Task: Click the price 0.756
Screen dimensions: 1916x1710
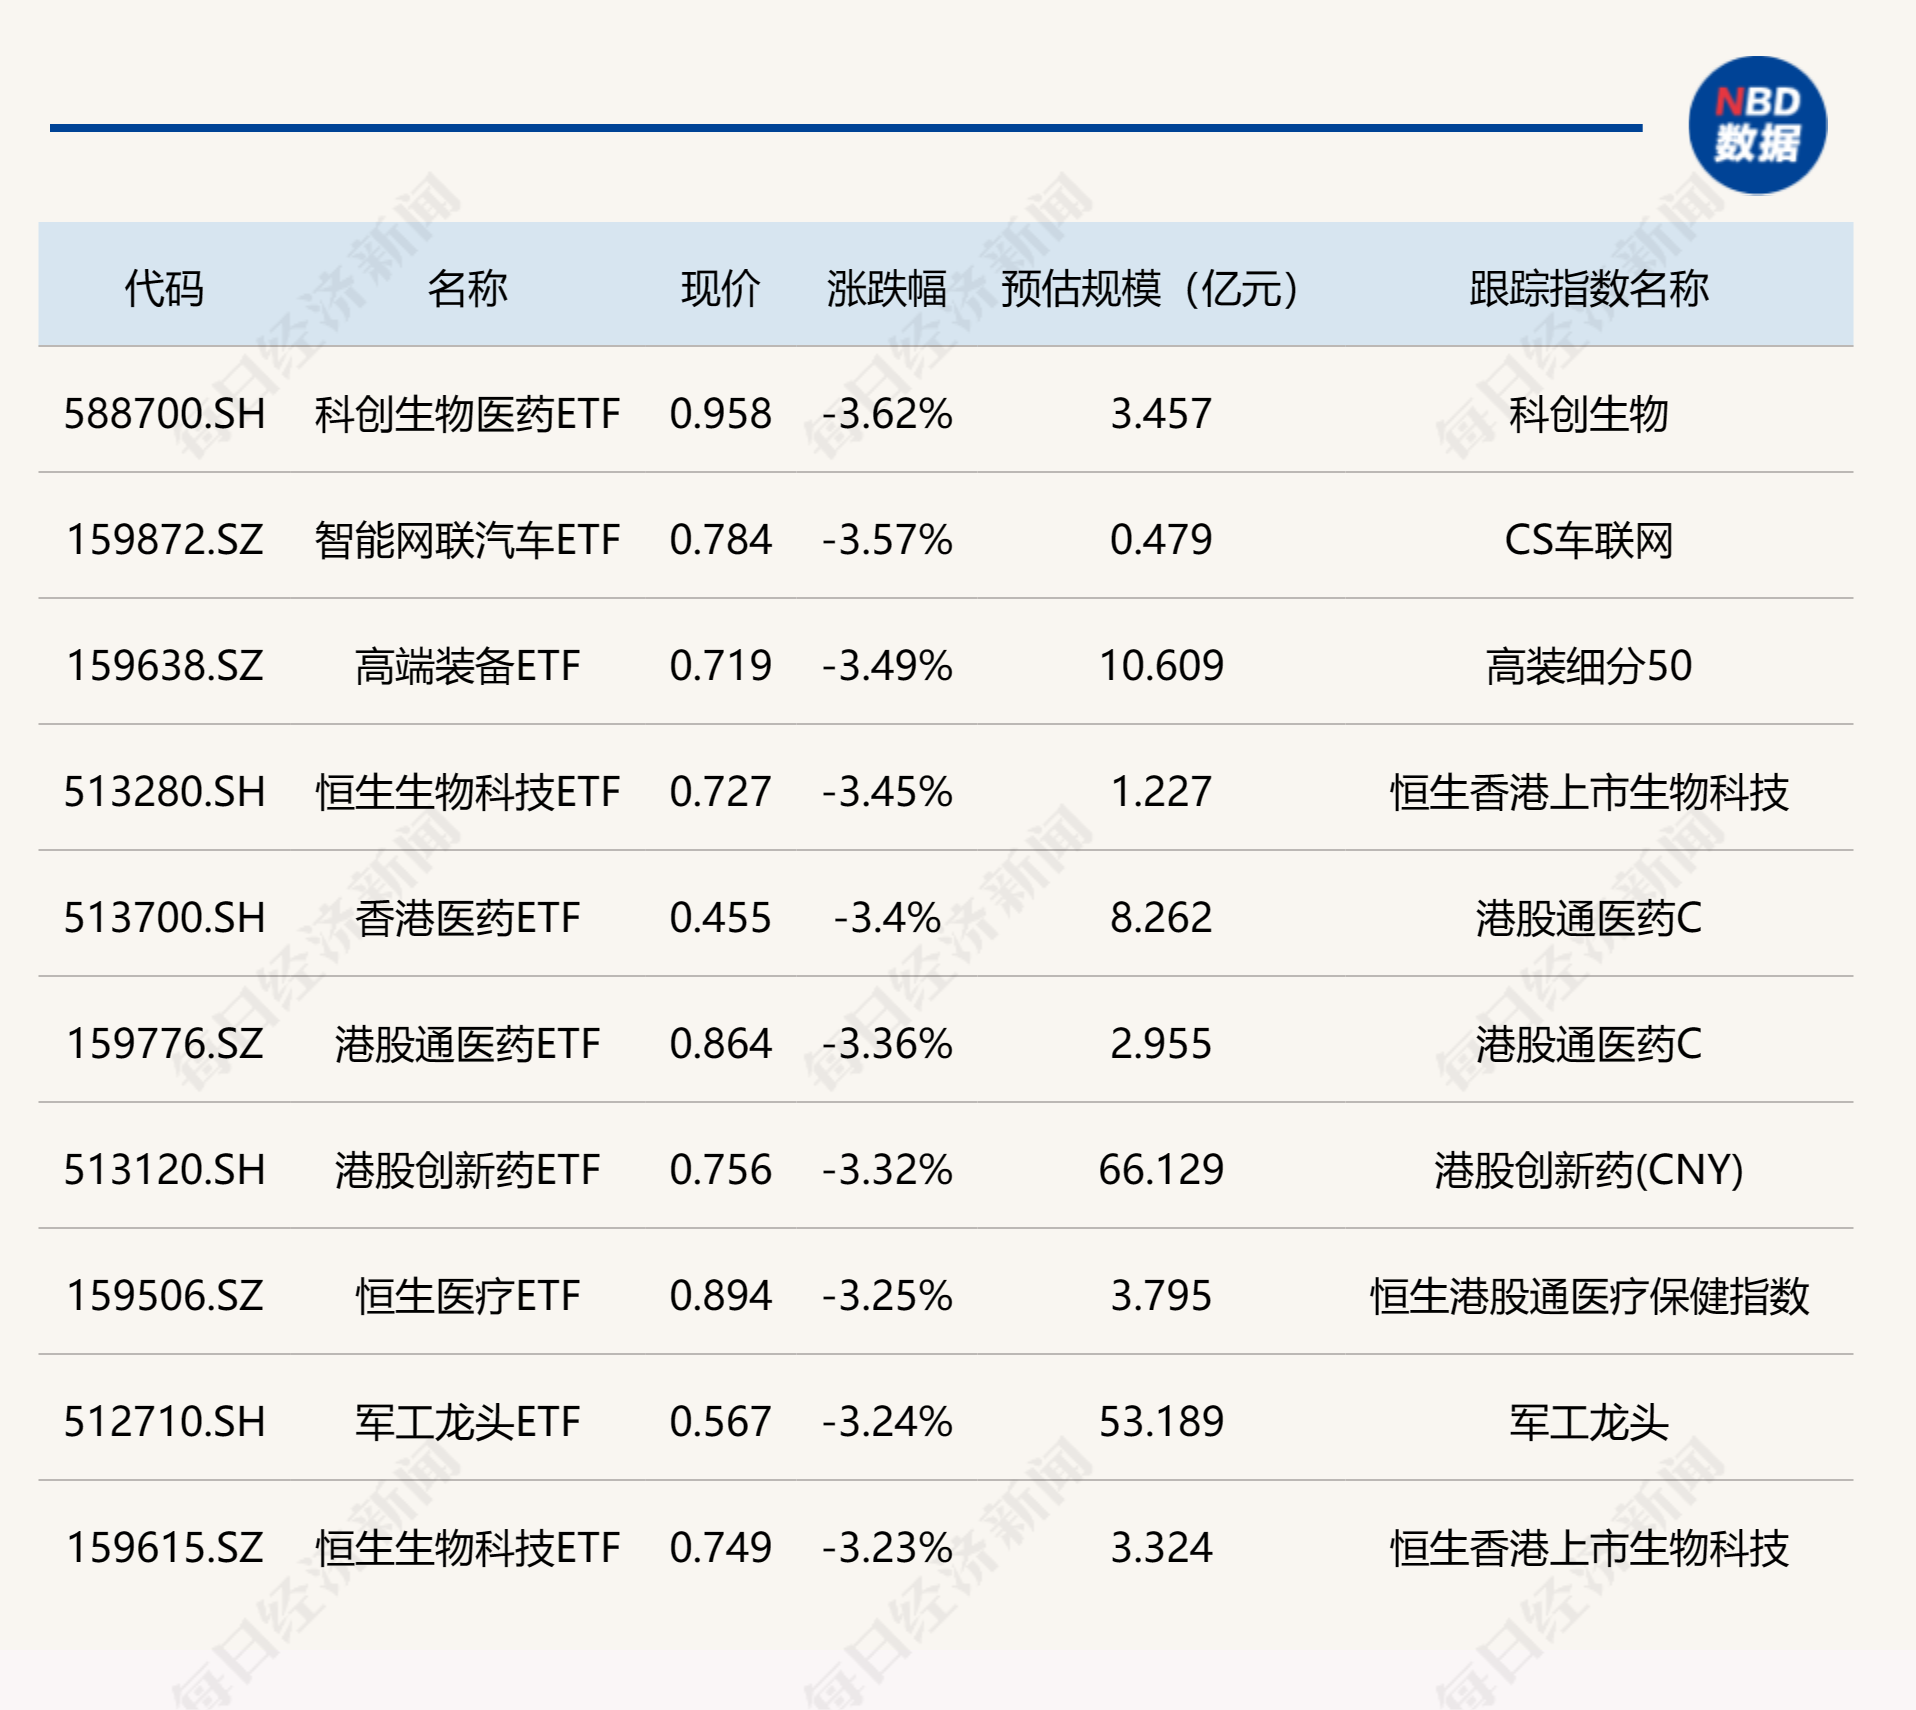Action: pos(720,1170)
